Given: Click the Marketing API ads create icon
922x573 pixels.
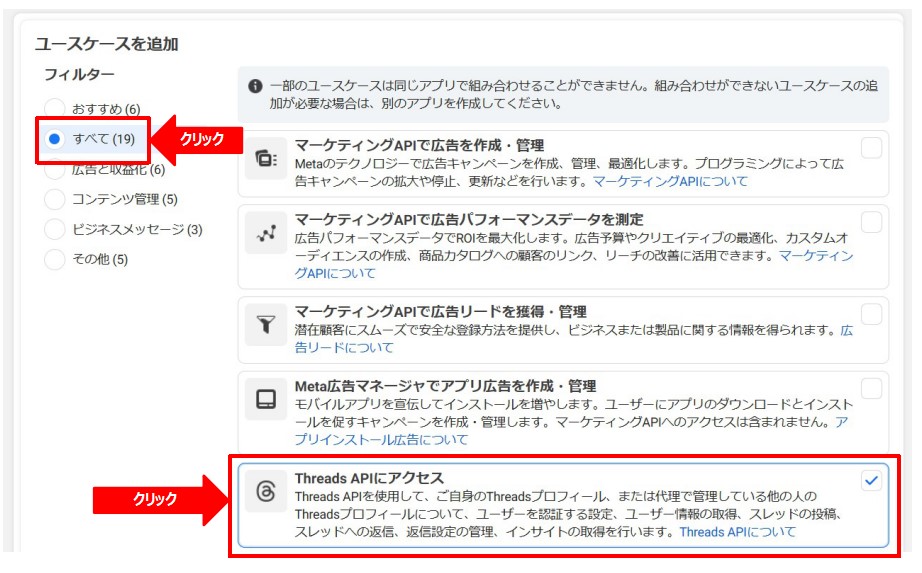Looking at the screenshot, I should (266, 158).
